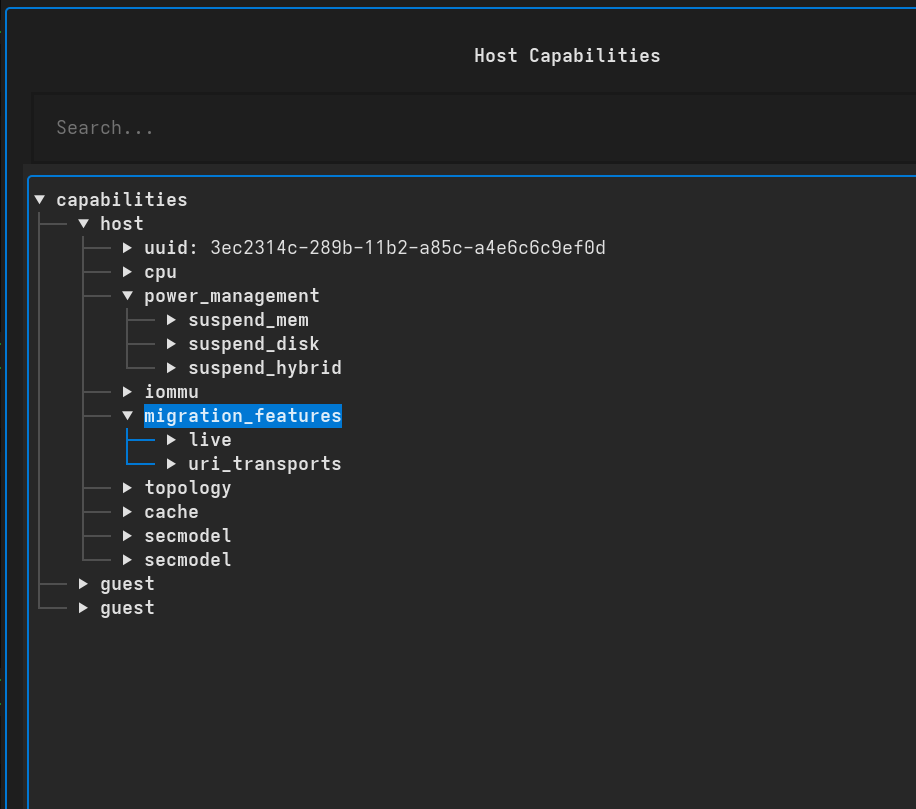
Task: Expand the uuid entry
Action: pyautogui.click(x=127, y=247)
